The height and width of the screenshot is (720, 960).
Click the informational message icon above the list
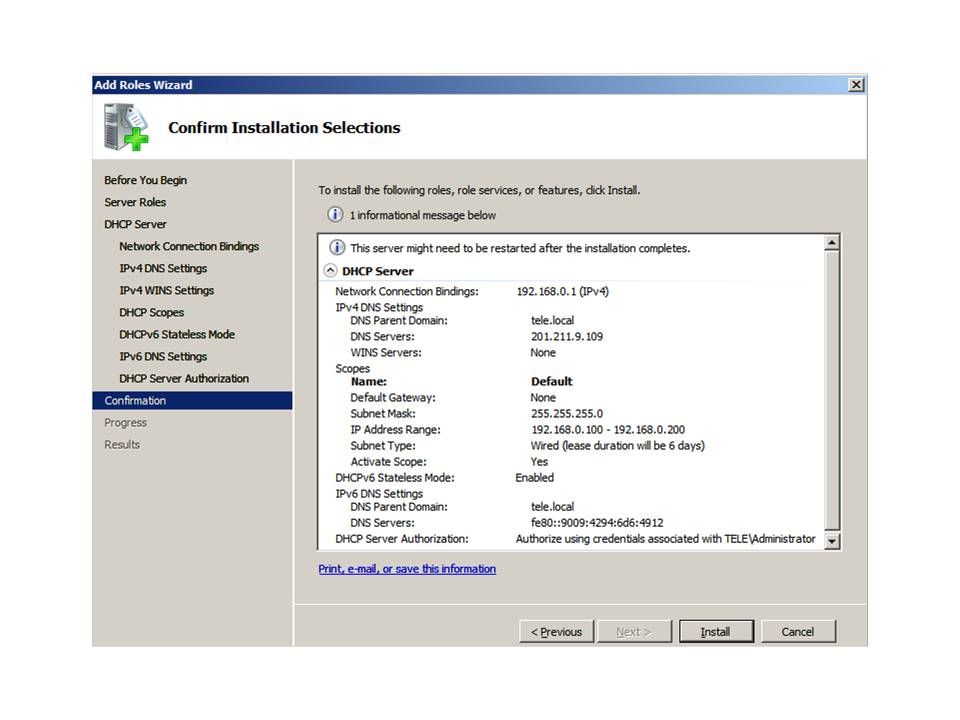point(336,215)
